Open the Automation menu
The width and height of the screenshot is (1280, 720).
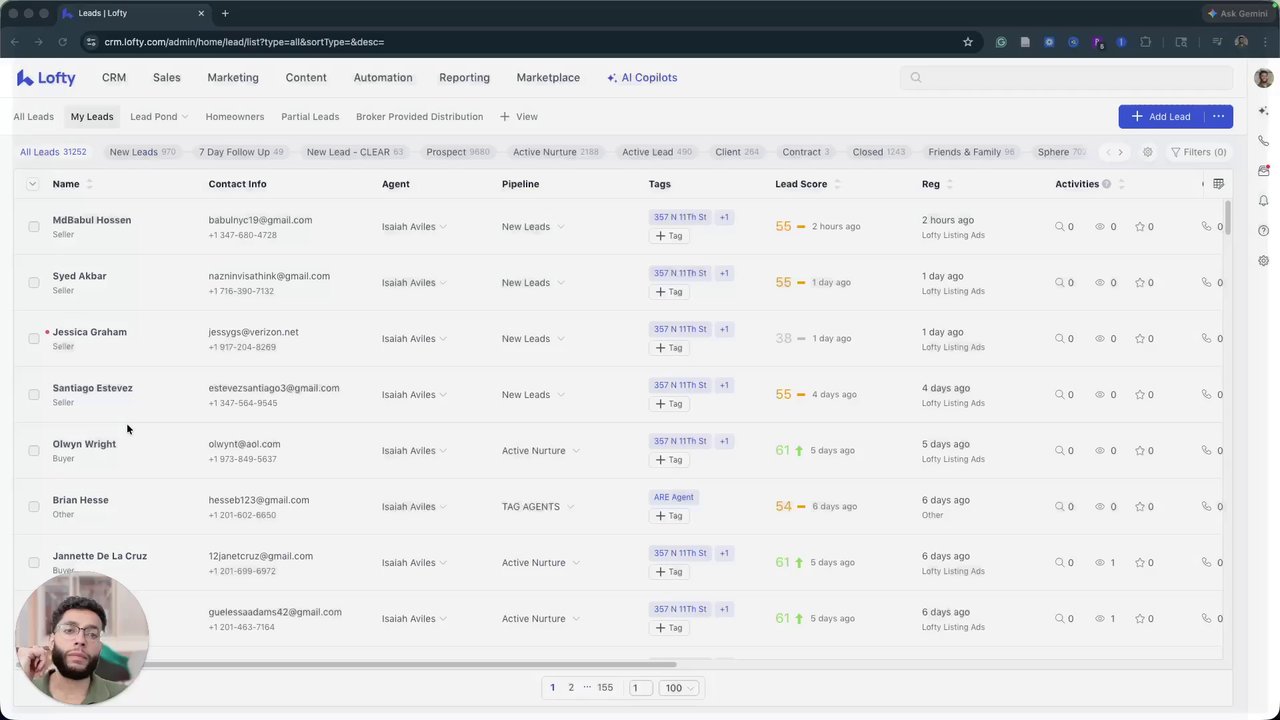click(x=383, y=78)
